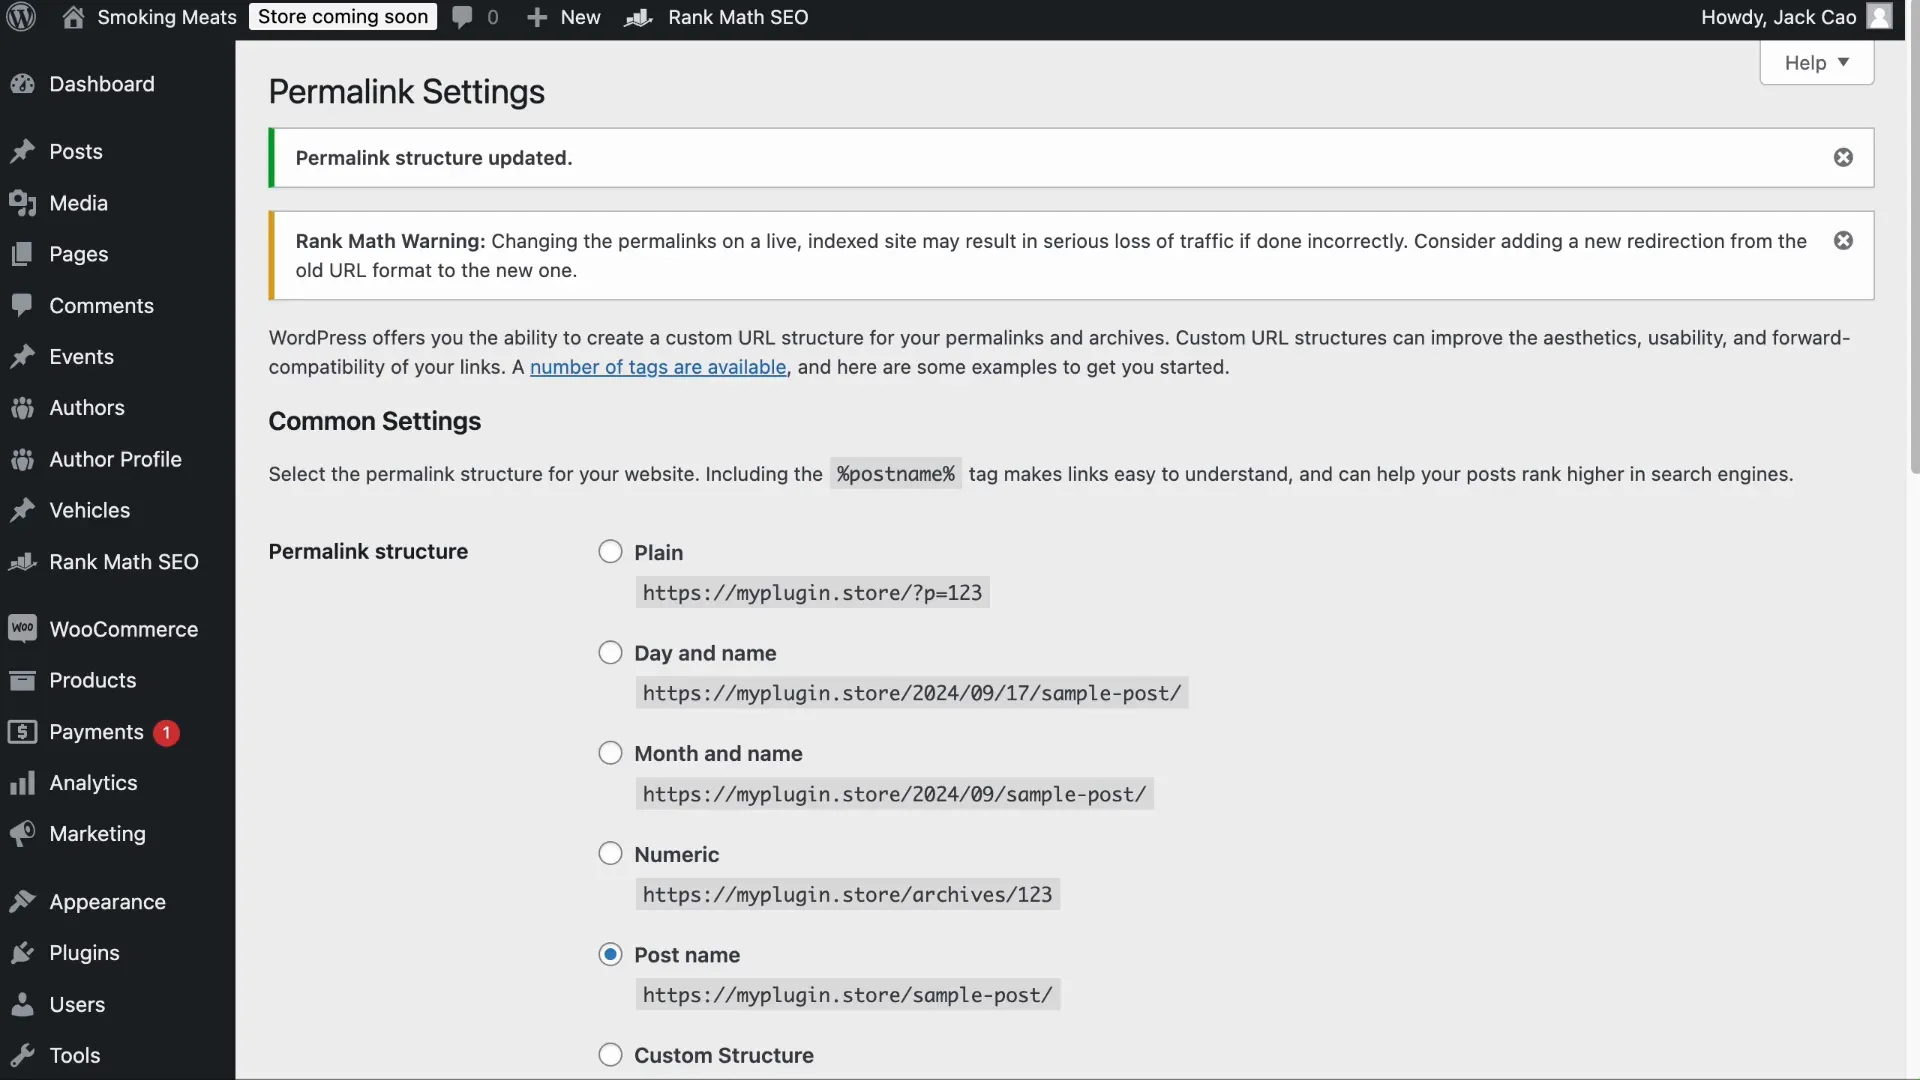
Task: Click the Rank Math icon in top bar
Action: 638,17
